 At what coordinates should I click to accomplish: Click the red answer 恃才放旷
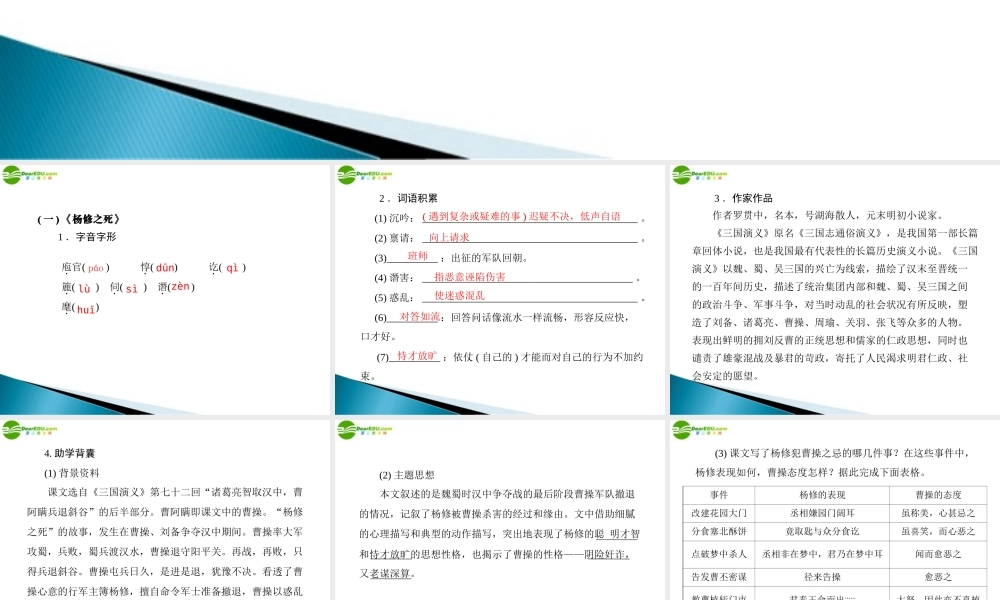point(418,356)
